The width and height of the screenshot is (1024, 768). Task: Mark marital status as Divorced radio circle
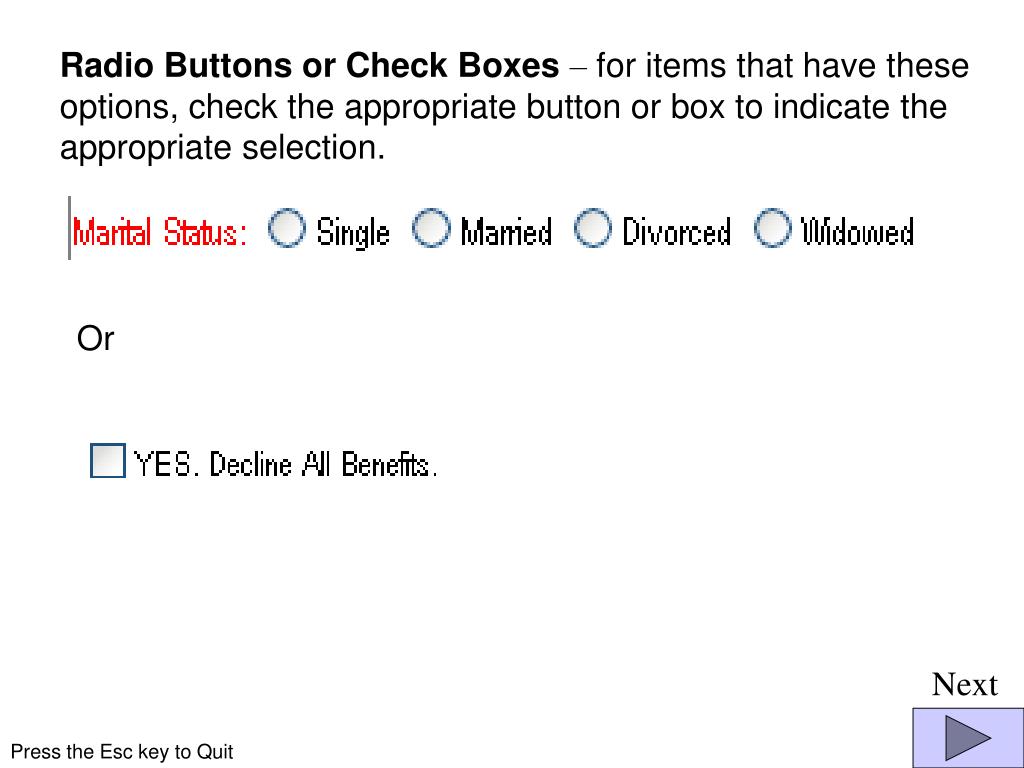click(593, 228)
